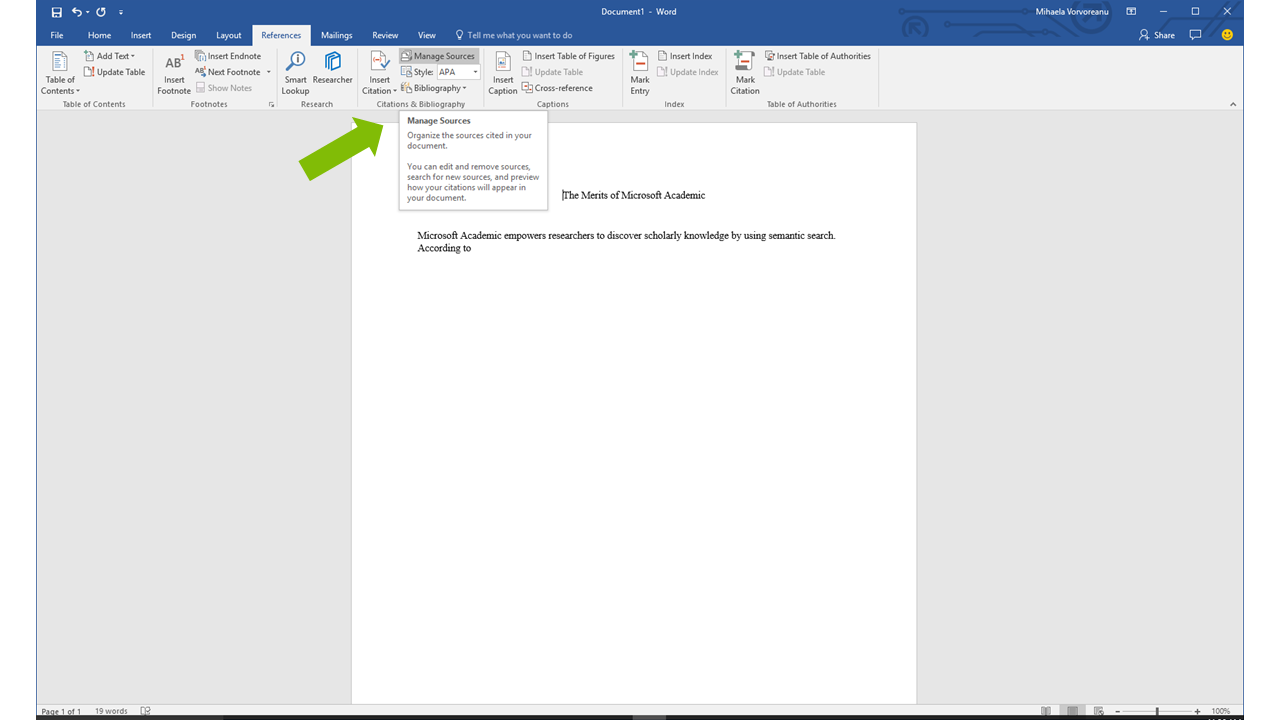Click the Share button

click(x=1157, y=35)
